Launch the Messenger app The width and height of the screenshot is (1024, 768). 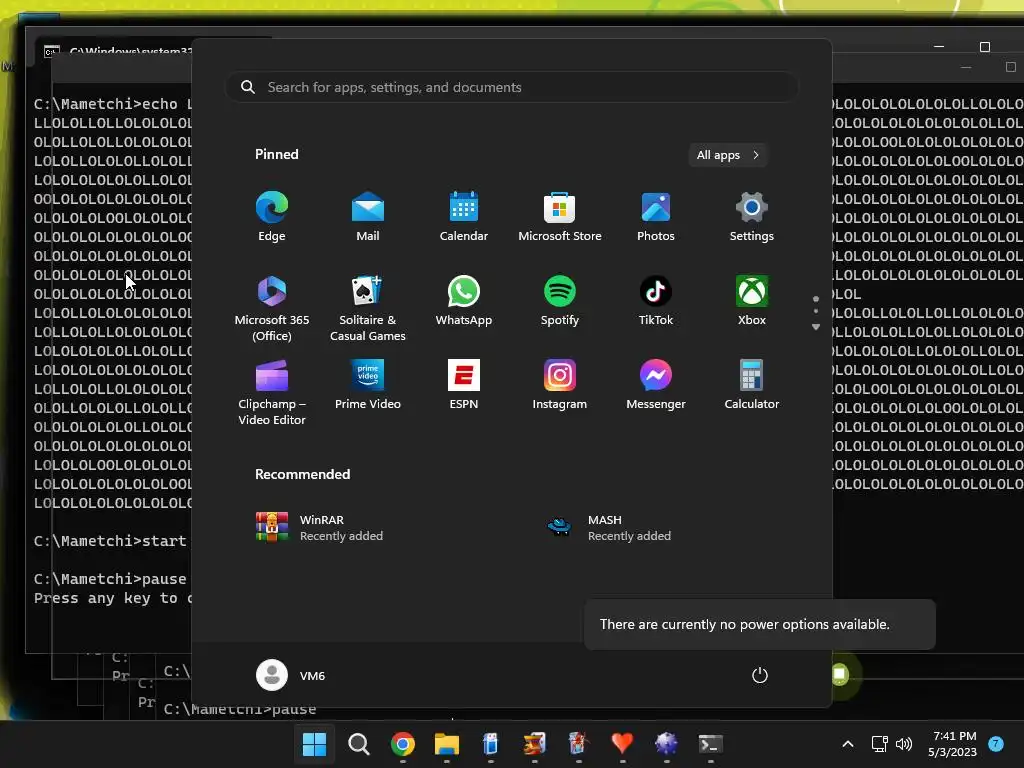click(656, 385)
